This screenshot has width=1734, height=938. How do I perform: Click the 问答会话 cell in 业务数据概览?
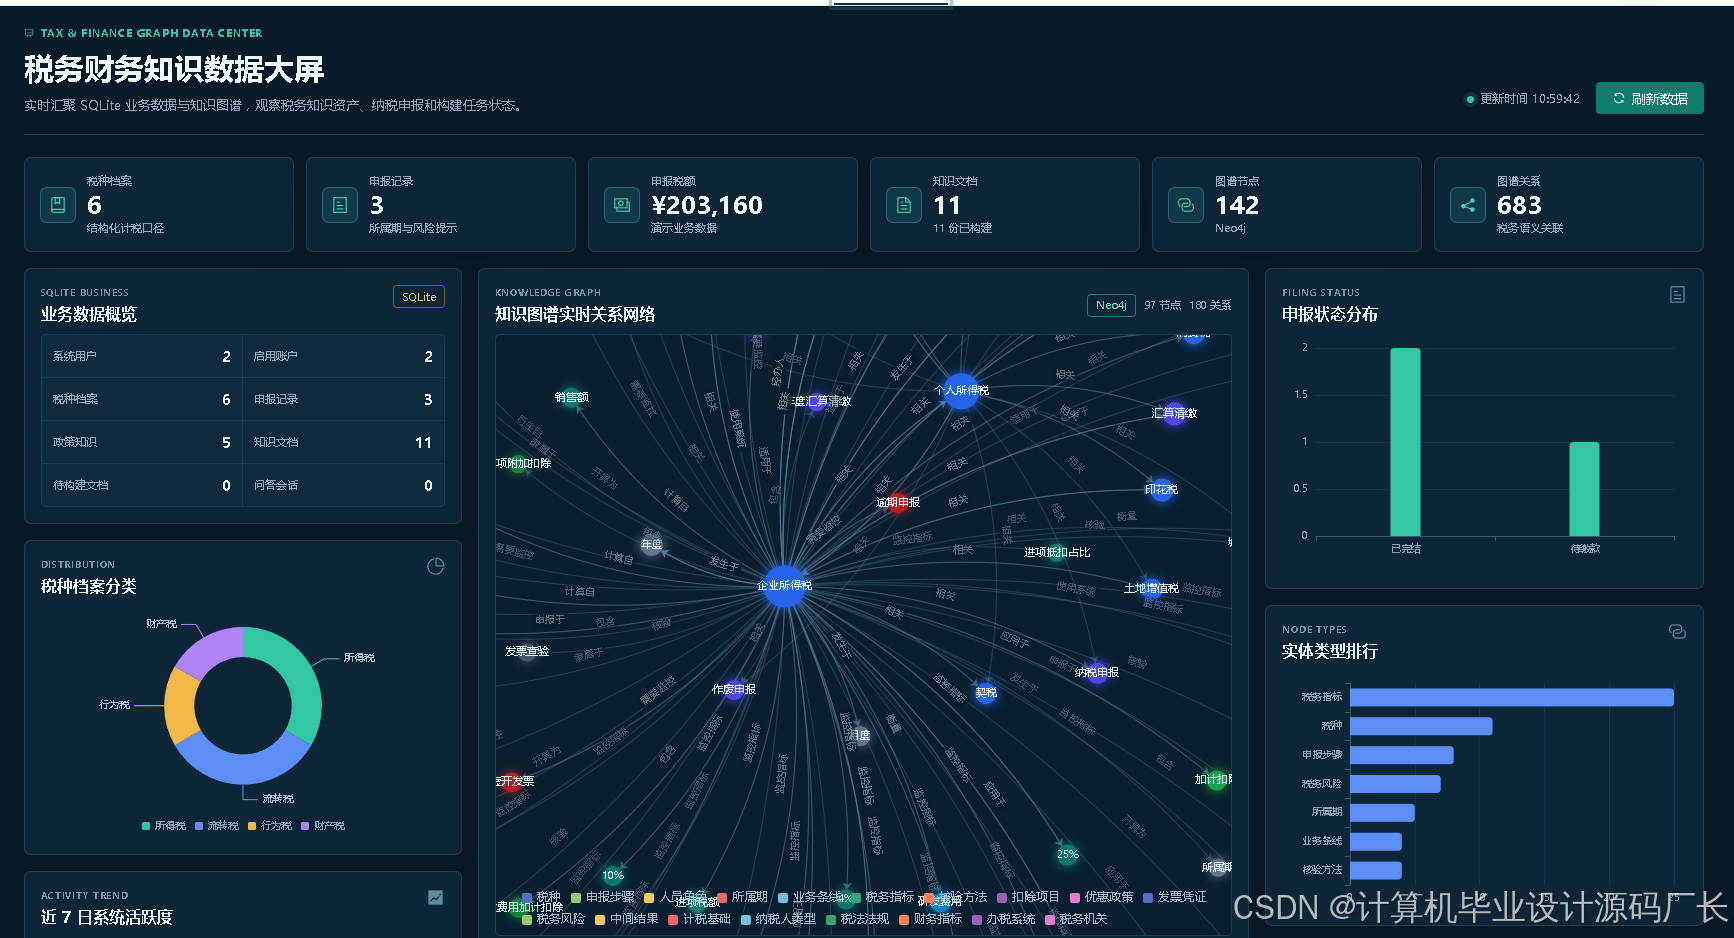[343, 485]
